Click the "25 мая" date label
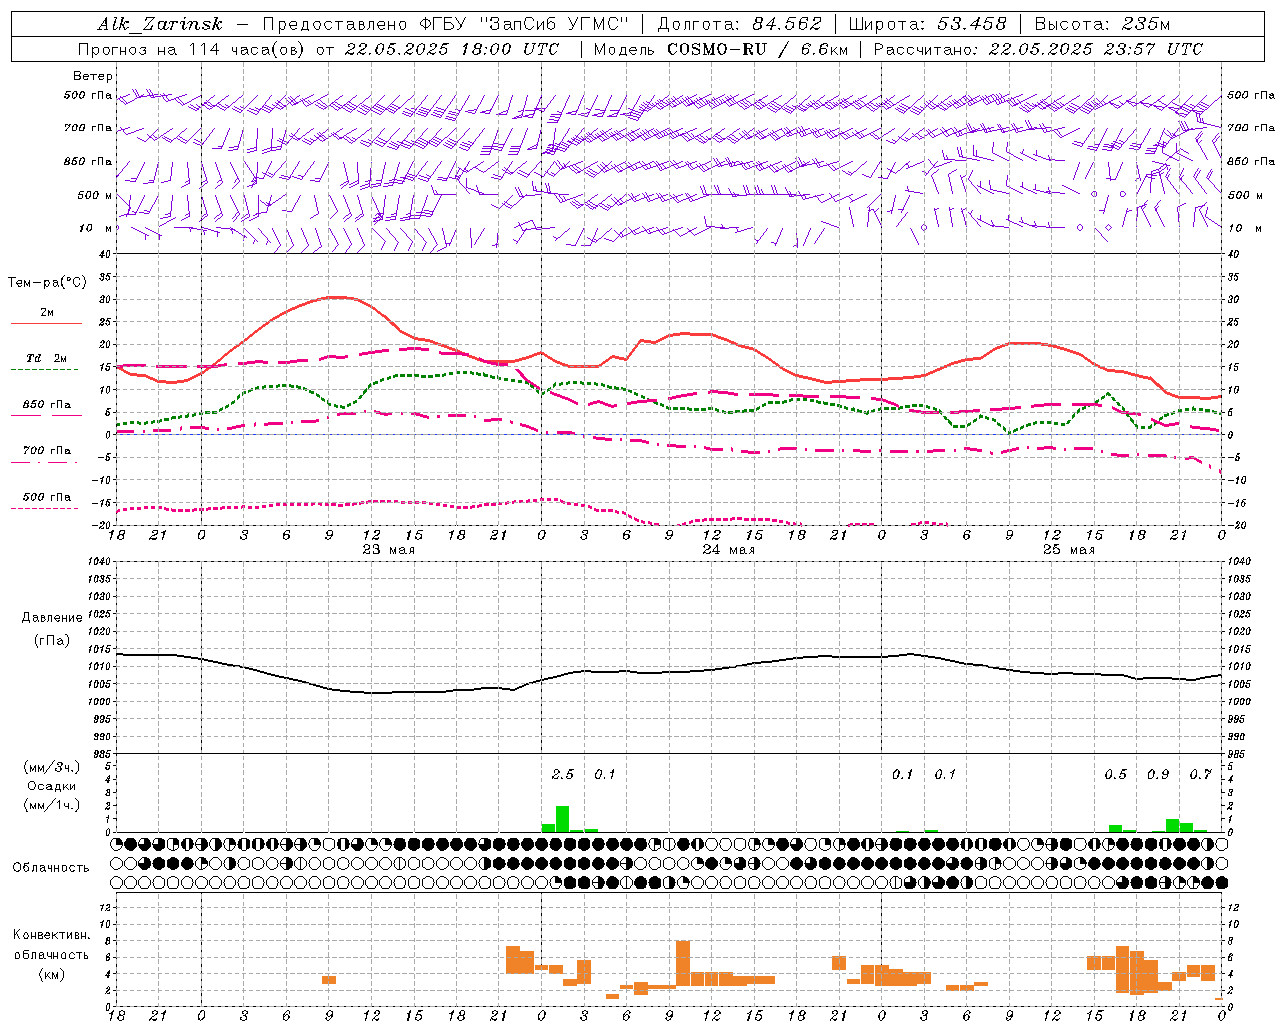The width and height of the screenshot is (1280, 1024). click(x=1068, y=550)
